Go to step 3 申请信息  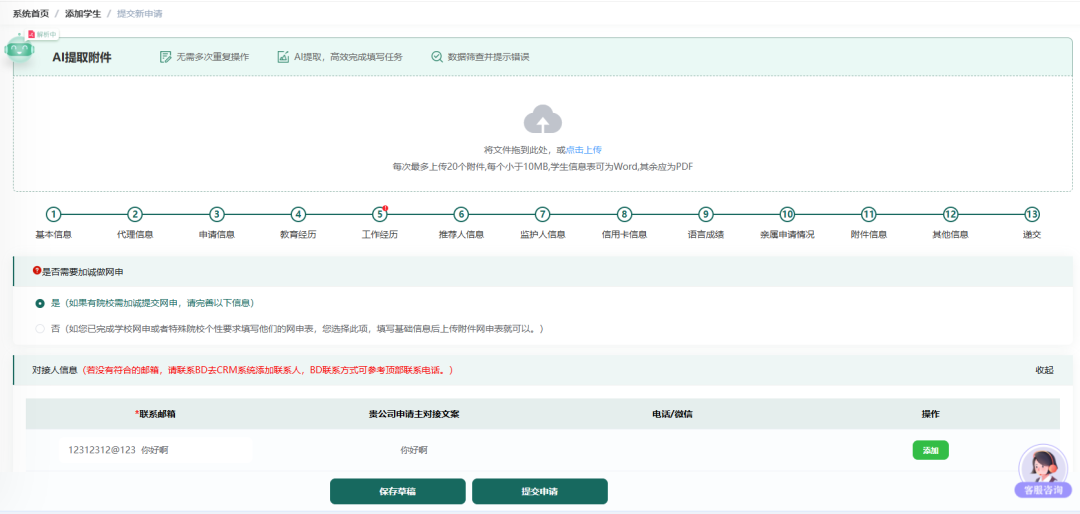point(217,214)
